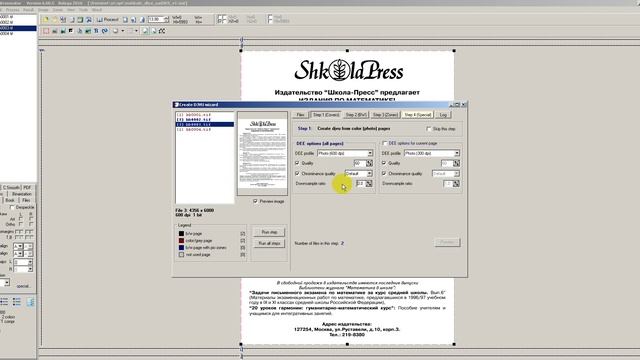Open the Zones menu in the menu bar

58,9
